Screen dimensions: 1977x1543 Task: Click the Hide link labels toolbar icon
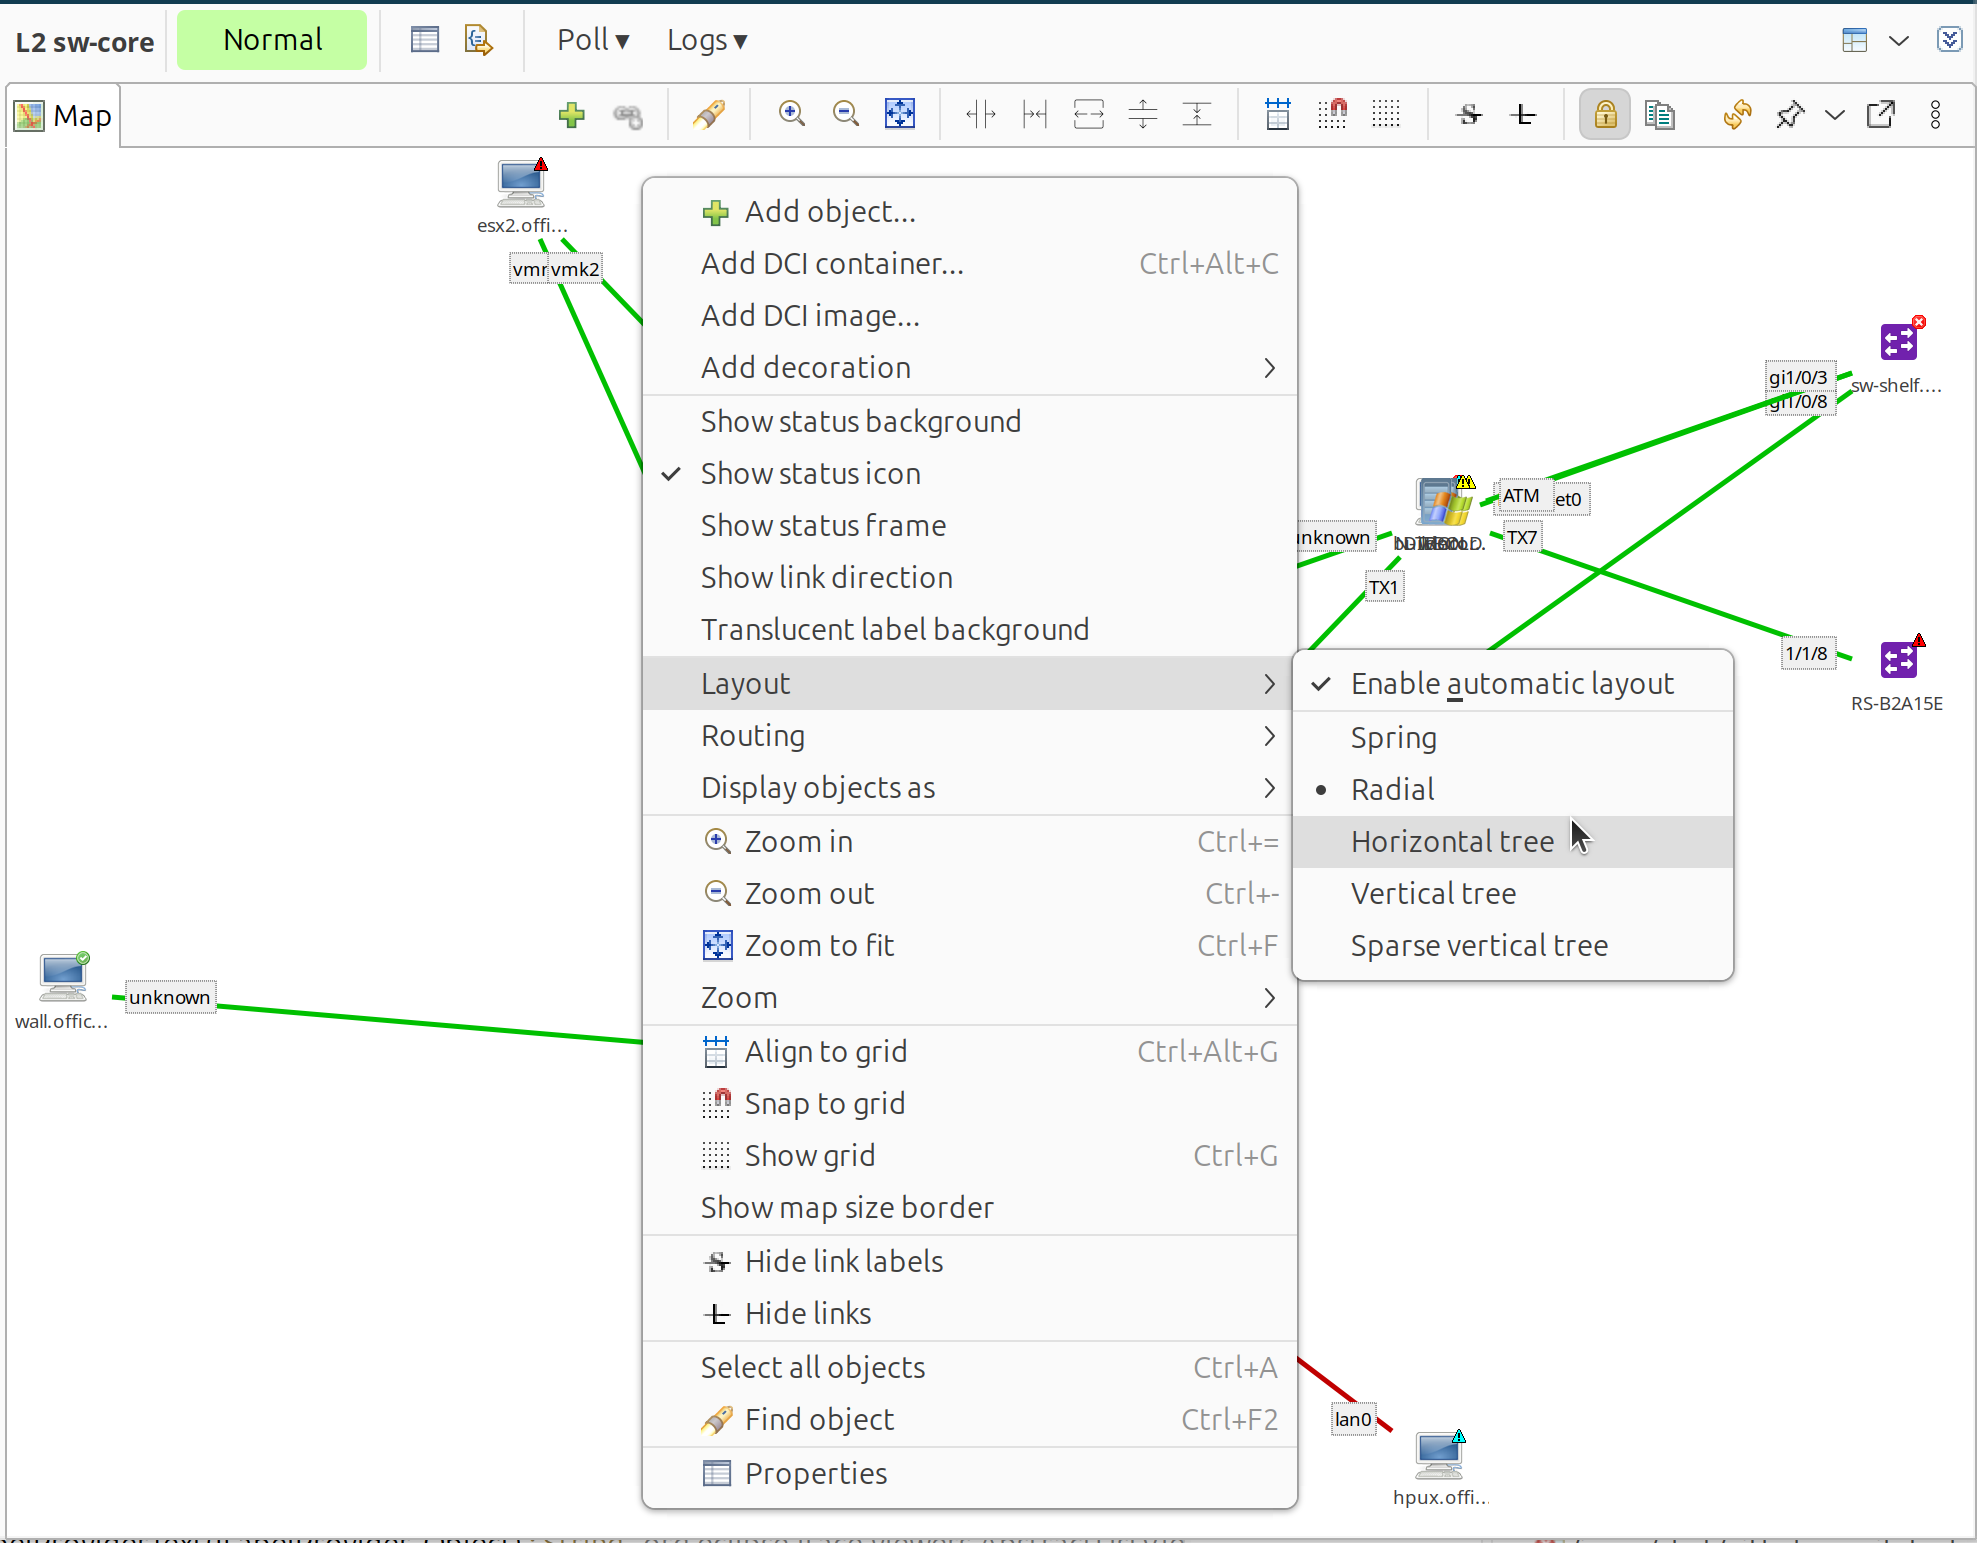click(1469, 114)
